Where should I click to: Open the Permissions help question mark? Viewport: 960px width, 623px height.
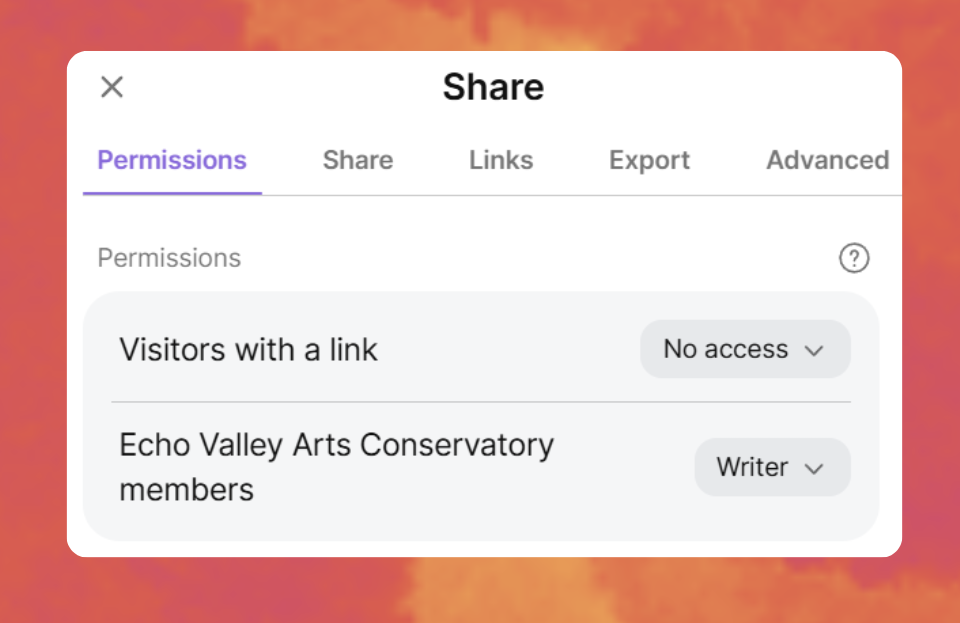coord(853,259)
